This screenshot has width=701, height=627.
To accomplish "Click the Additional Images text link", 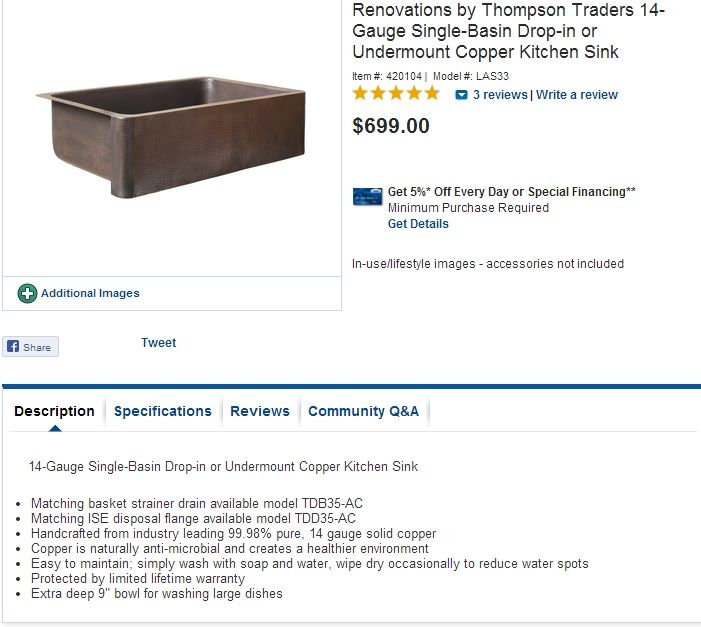I will tap(90, 293).
